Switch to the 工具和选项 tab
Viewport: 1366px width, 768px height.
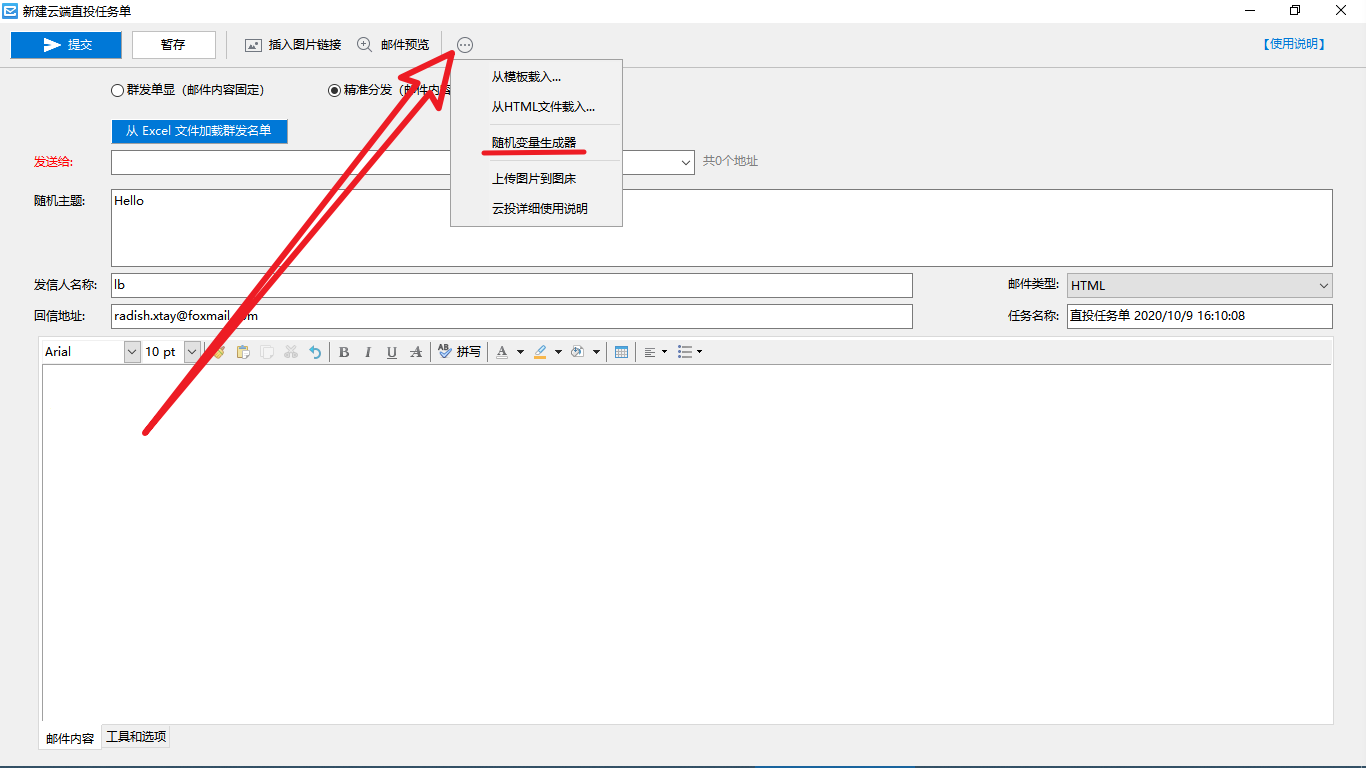(x=136, y=737)
